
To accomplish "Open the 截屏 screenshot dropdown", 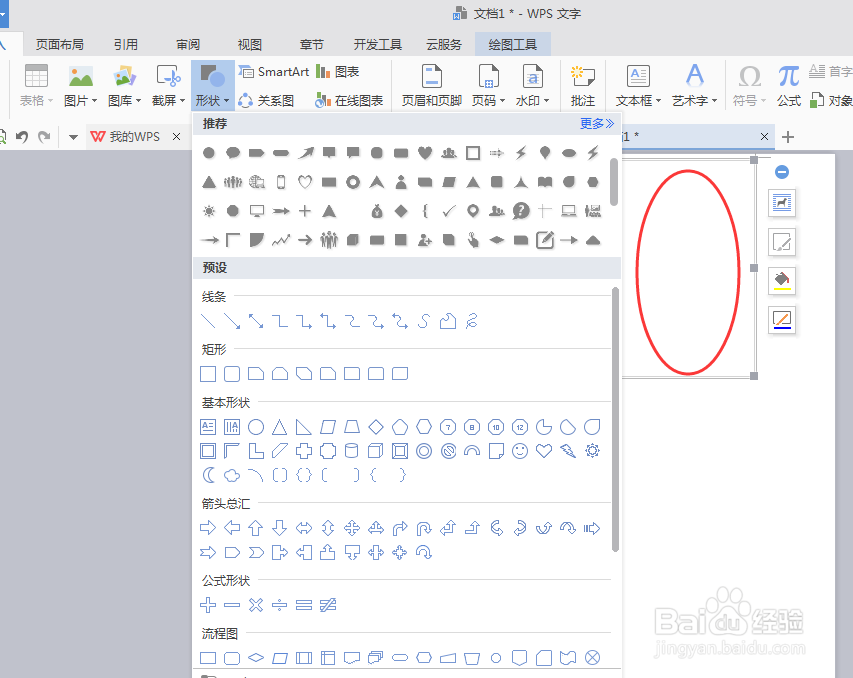I will (x=169, y=85).
